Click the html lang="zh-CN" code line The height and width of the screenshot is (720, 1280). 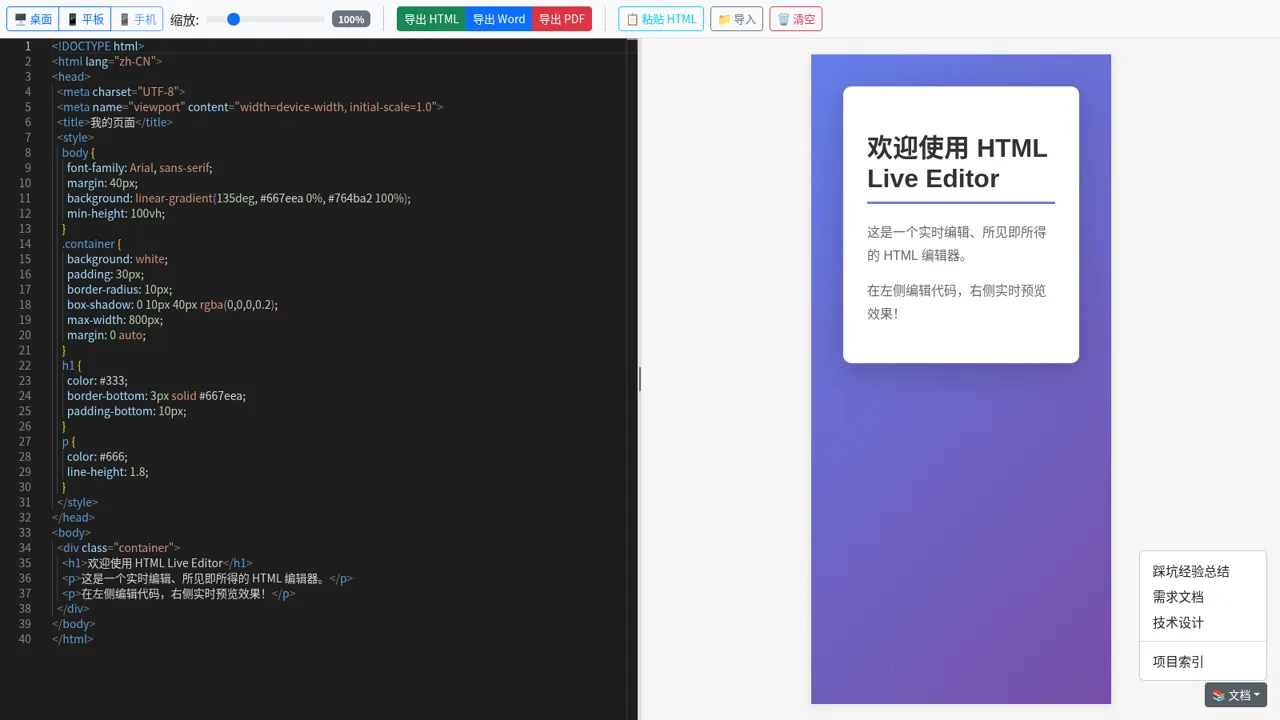click(x=107, y=61)
